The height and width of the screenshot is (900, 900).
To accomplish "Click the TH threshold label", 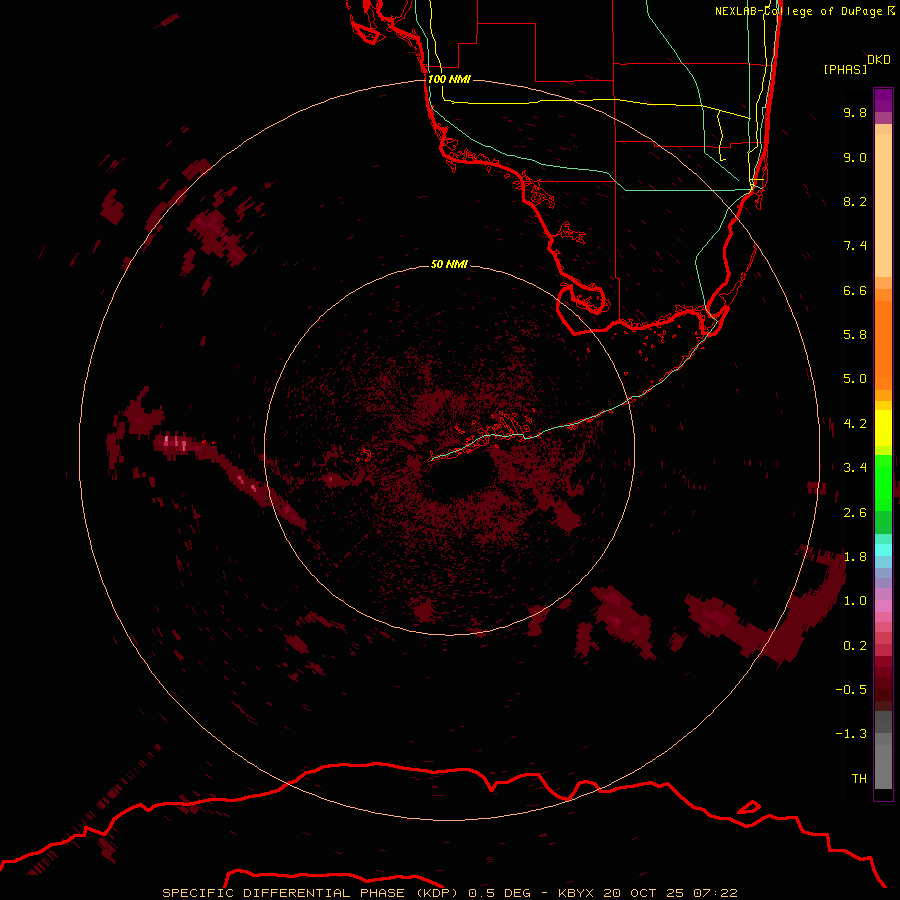I will (x=859, y=779).
